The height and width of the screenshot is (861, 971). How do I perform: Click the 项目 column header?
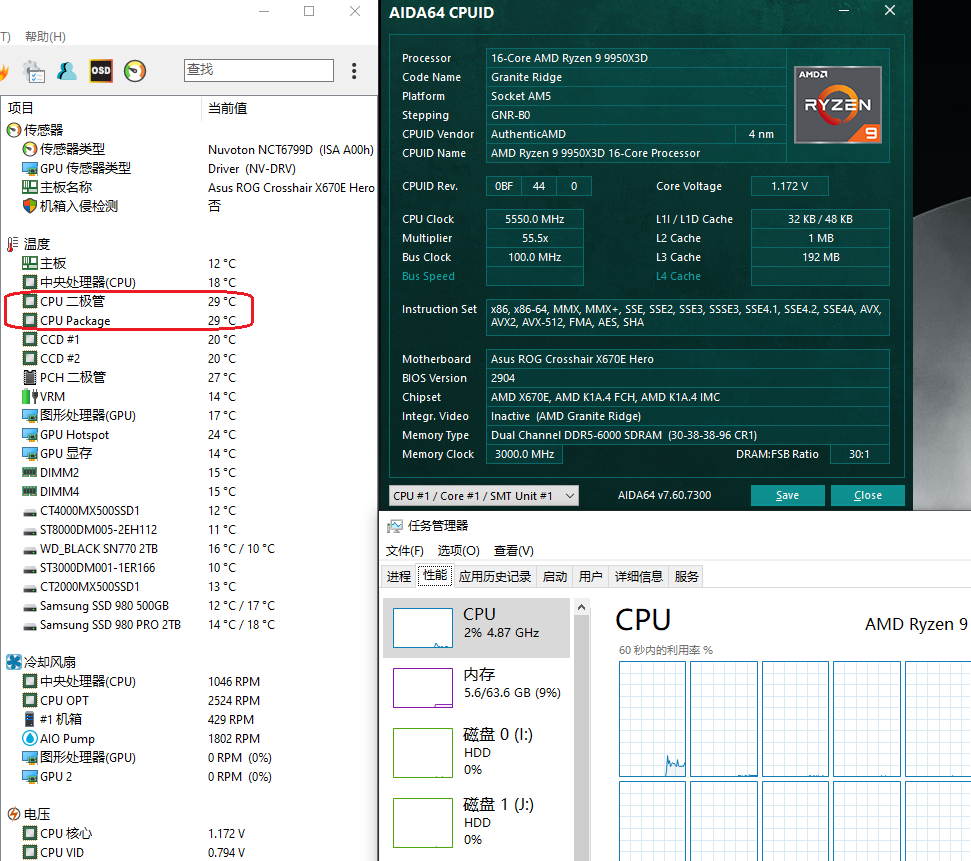click(x=20, y=108)
